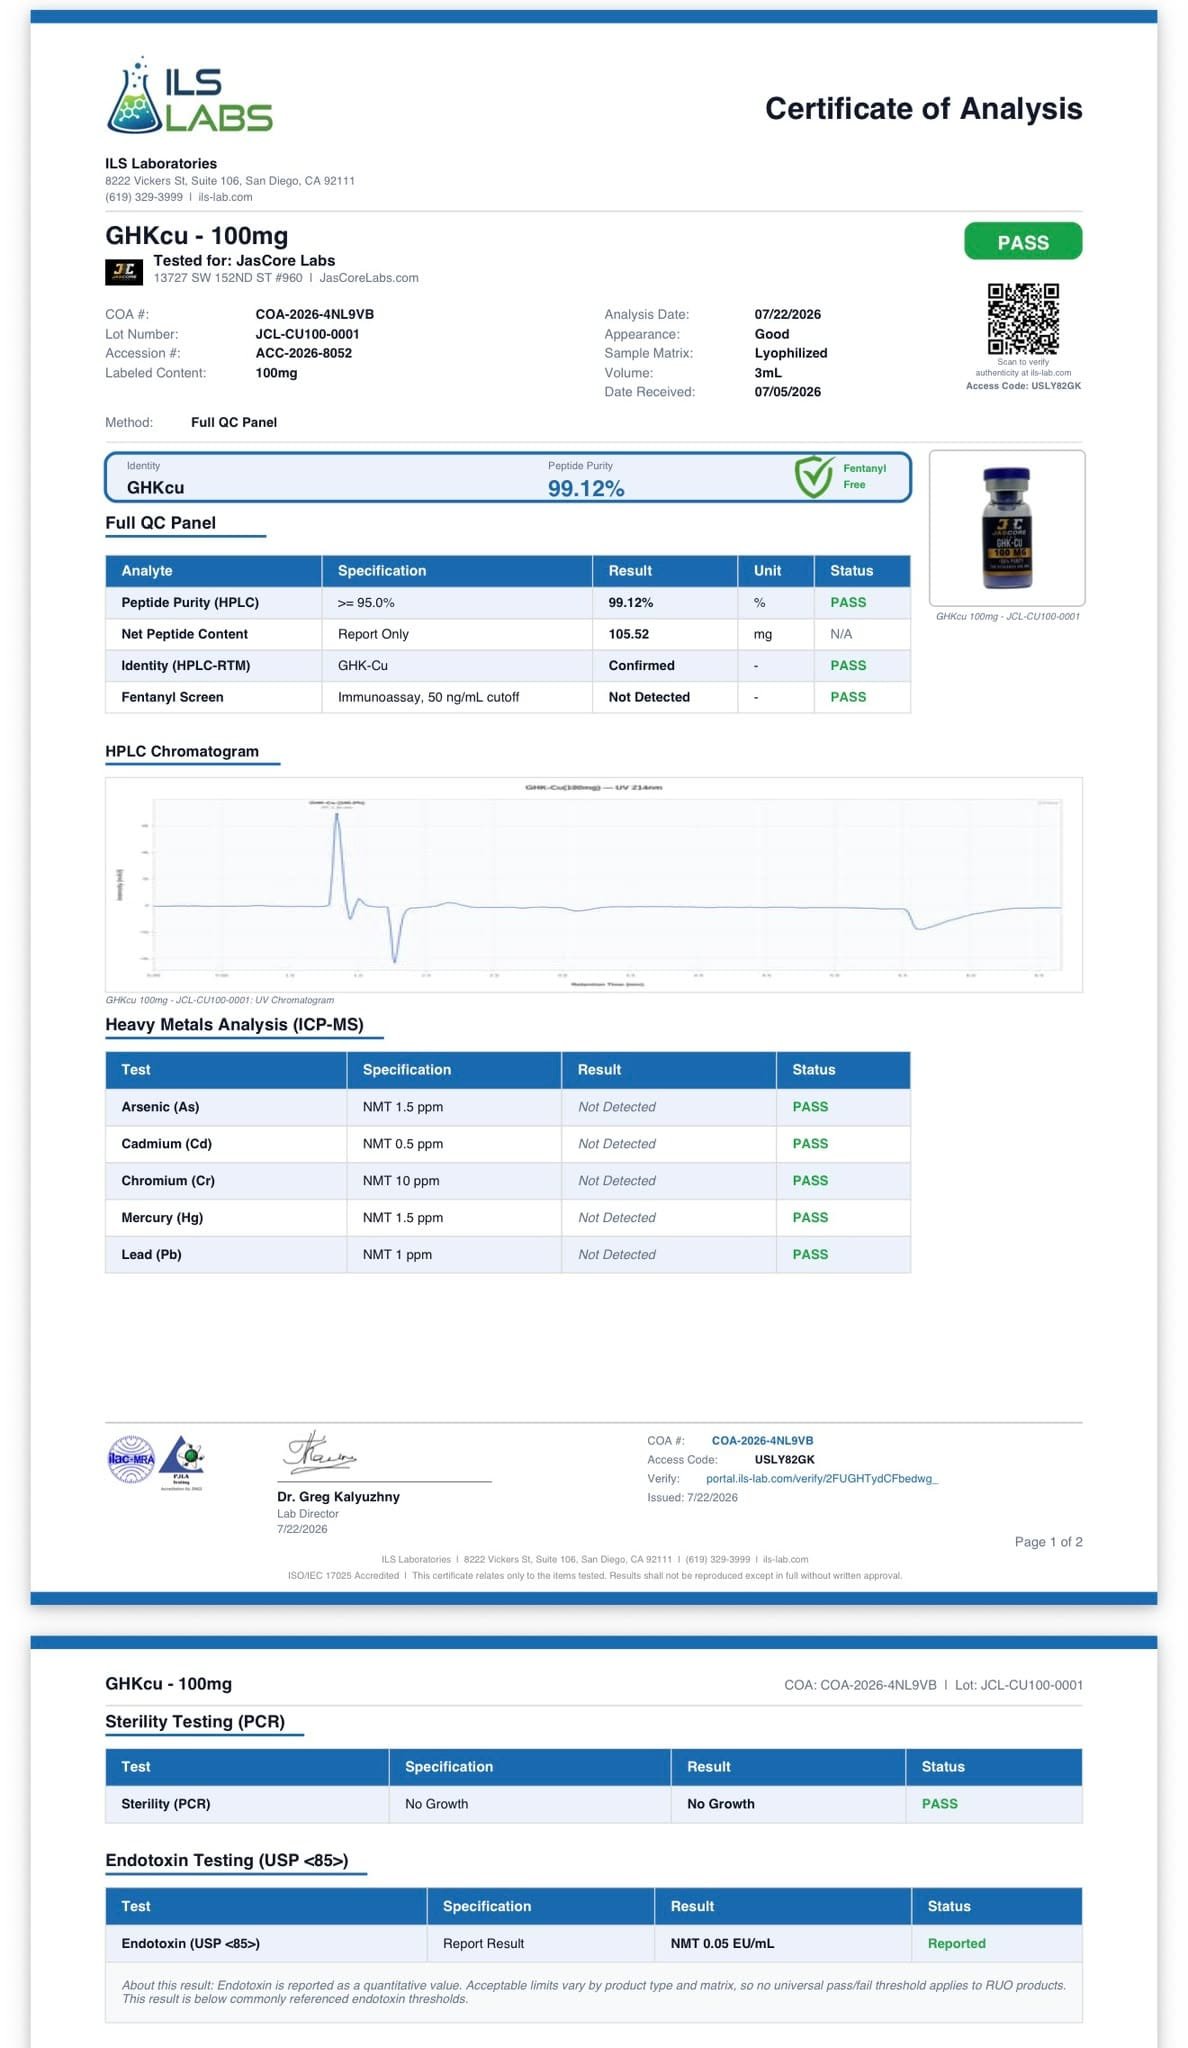Open the portal.ils-lab.com verify link
This screenshot has height=2048, width=1188.
tap(822, 1478)
